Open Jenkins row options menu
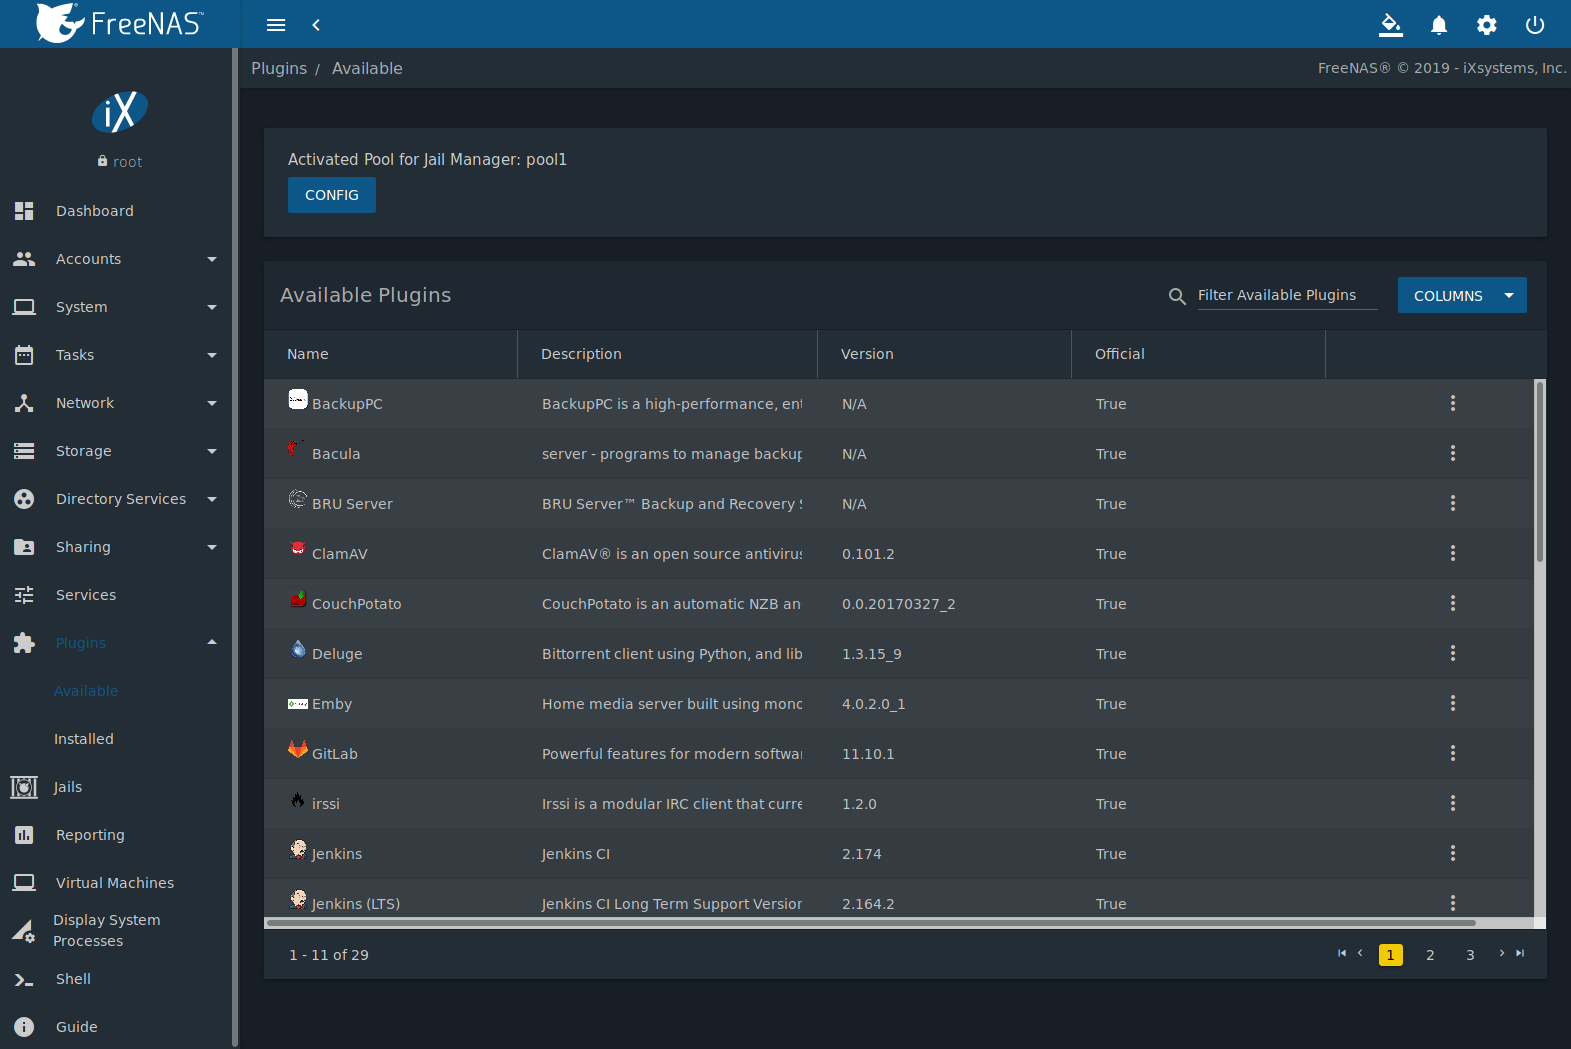The width and height of the screenshot is (1571, 1049). [x=1453, y=853]
